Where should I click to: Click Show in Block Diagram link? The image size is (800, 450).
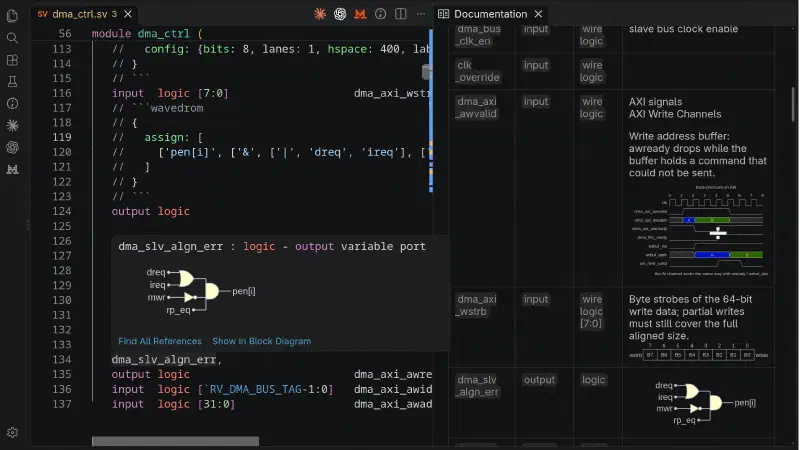click(x=261, y=341)
